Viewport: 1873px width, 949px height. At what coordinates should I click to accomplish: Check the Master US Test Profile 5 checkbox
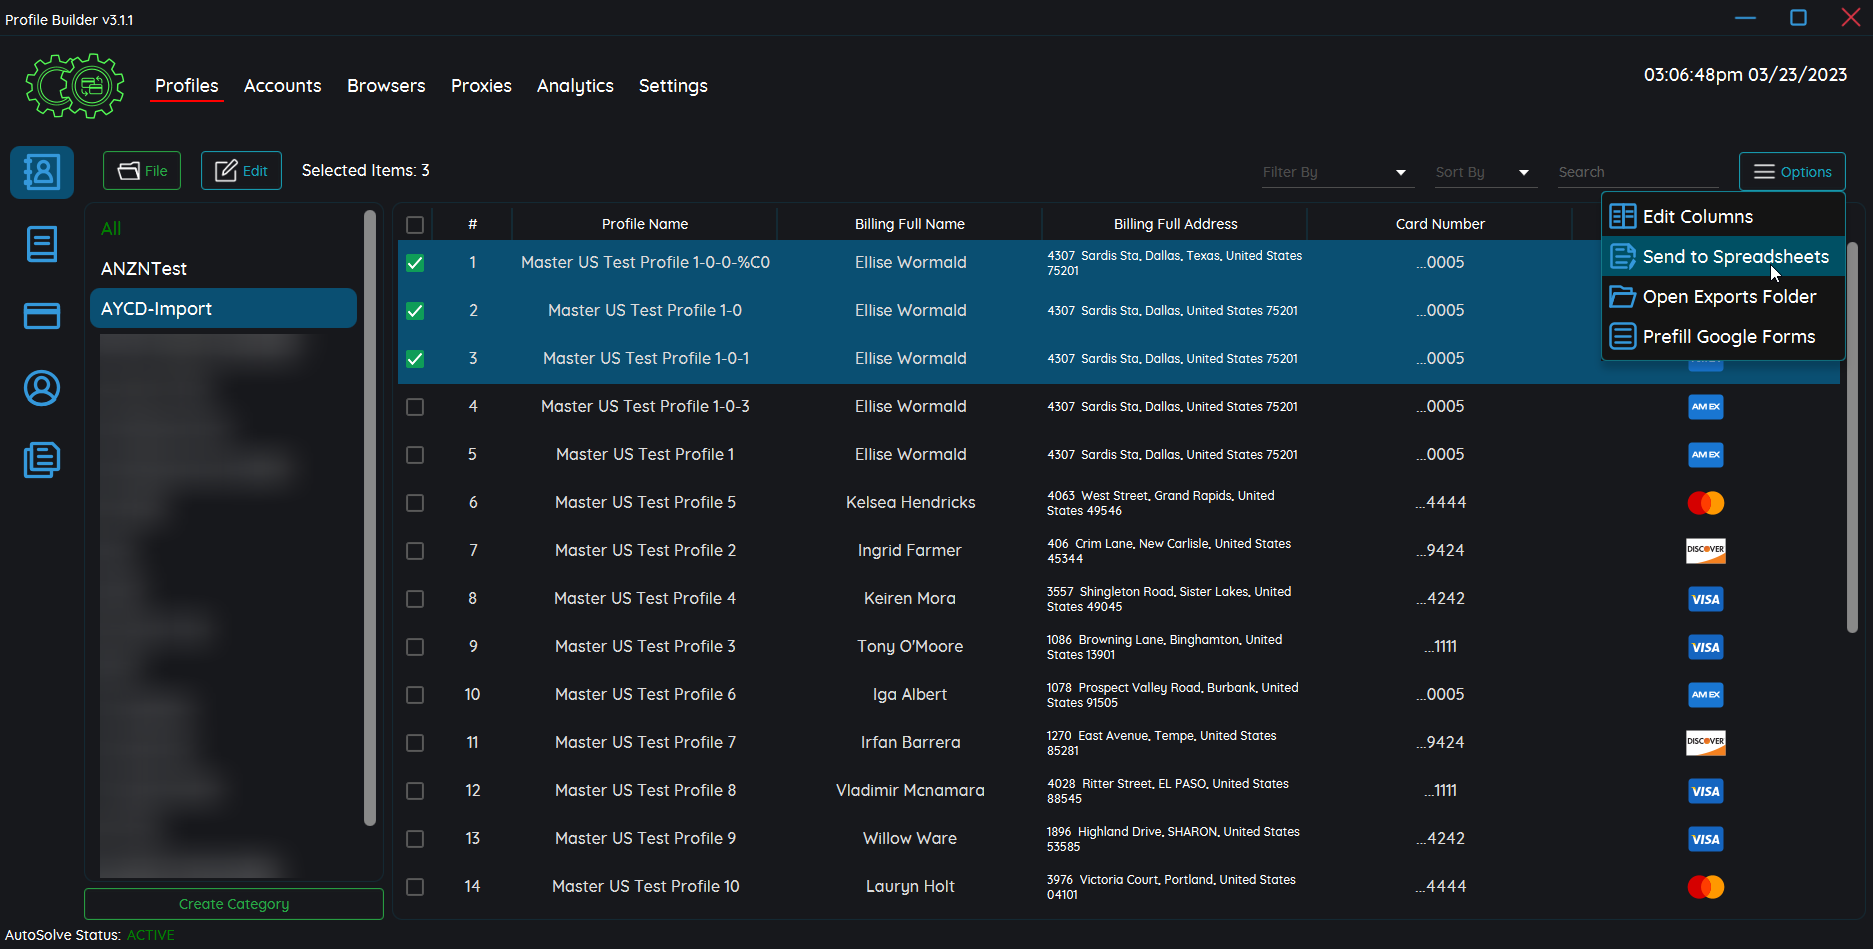415,503
